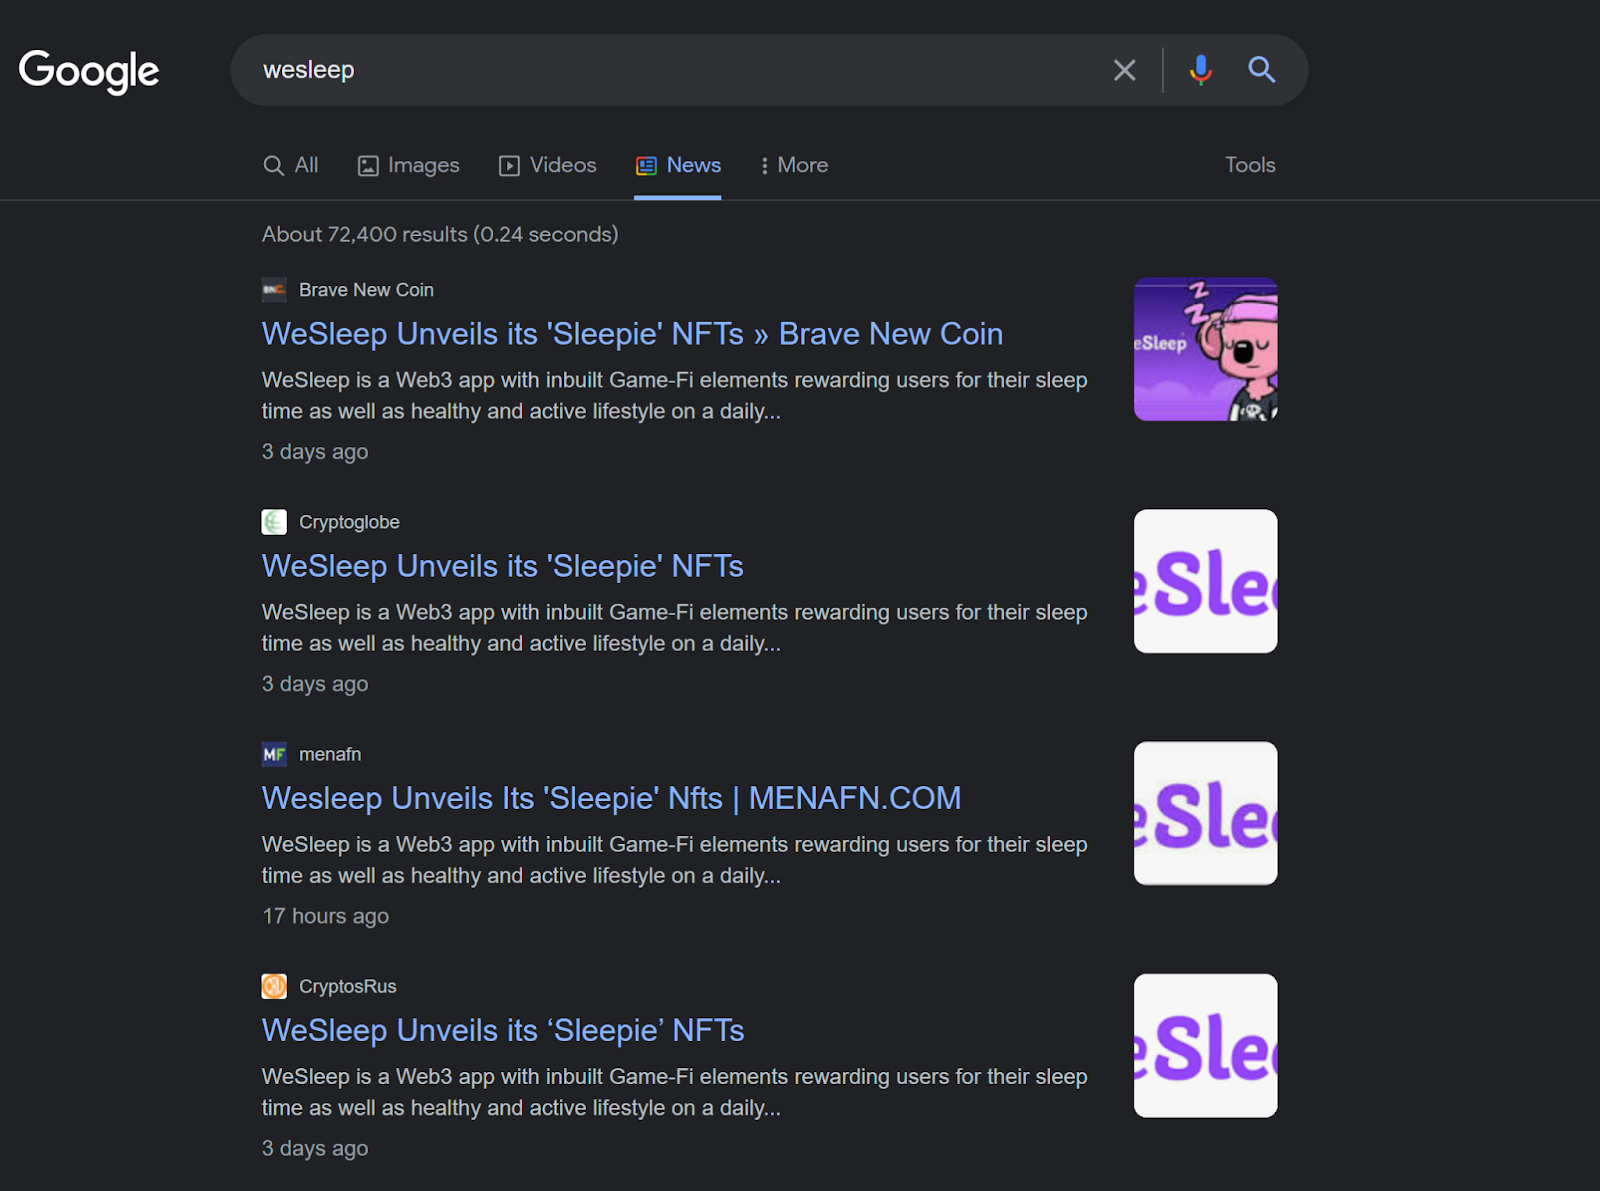This screenshot has height=1191, width=1600.
Task: Open the Cryptoglobe article headline
Action: coord(503,566)
